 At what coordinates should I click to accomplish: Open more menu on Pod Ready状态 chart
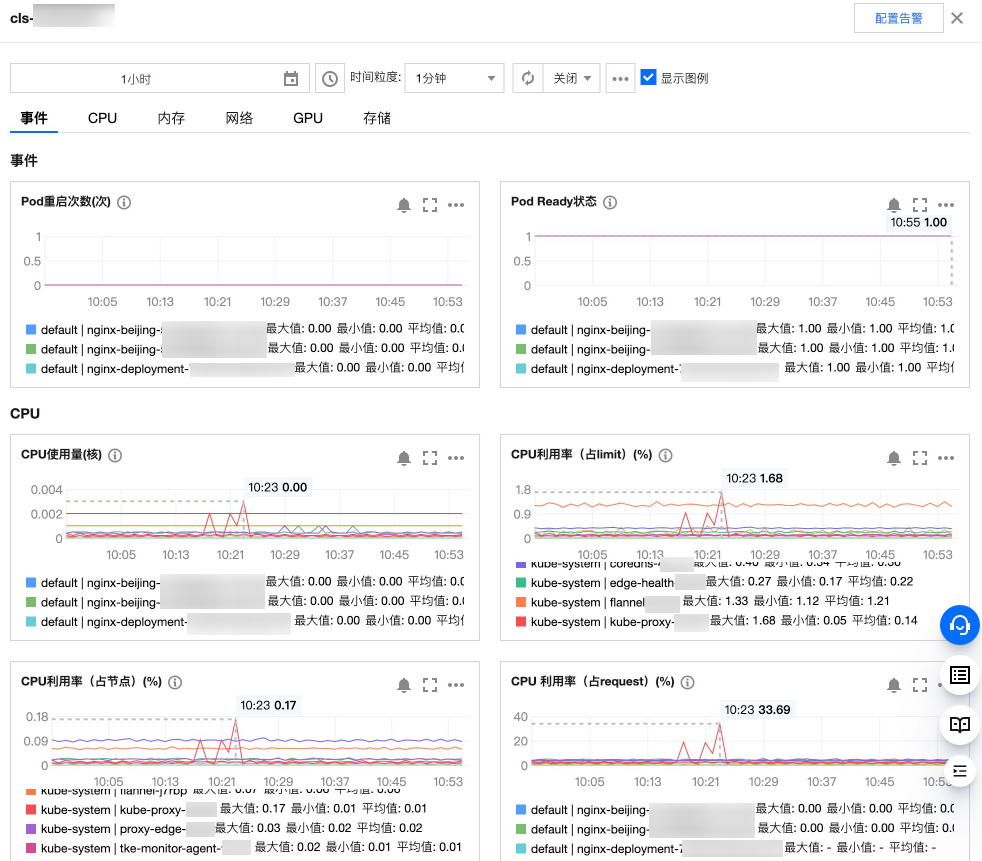tap(946, 205)
